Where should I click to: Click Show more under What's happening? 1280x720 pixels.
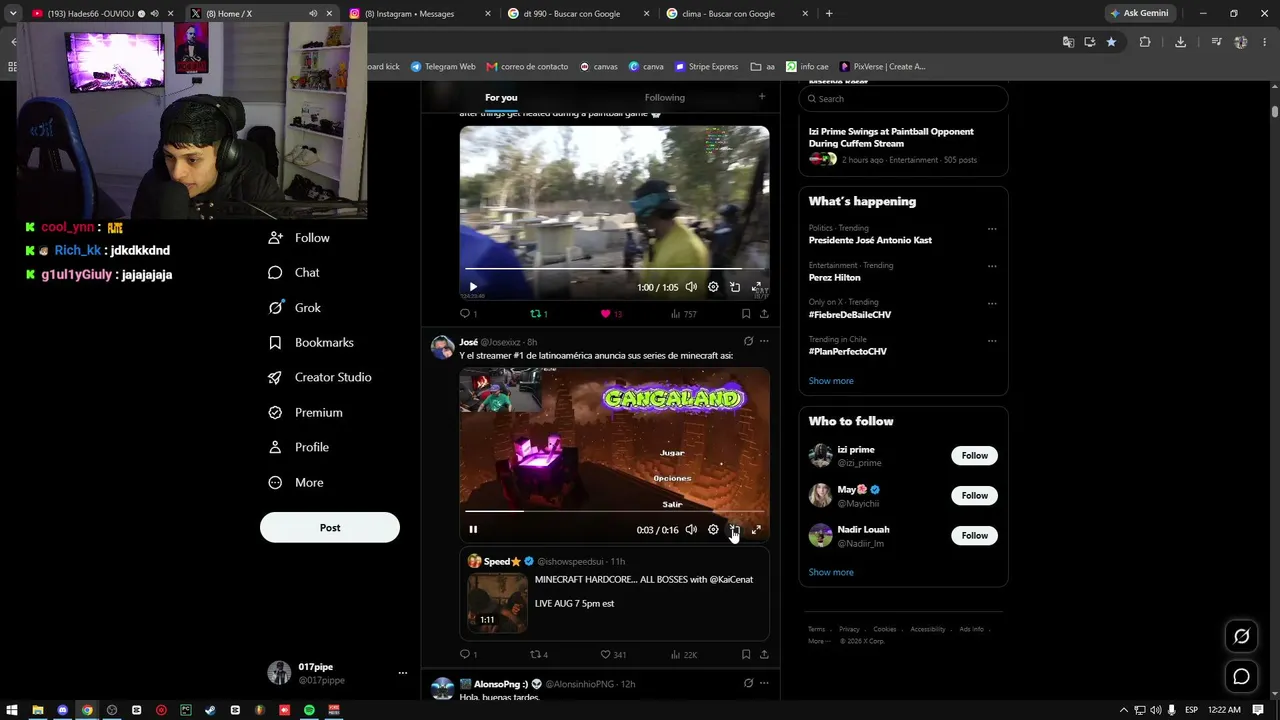[831, 381]
